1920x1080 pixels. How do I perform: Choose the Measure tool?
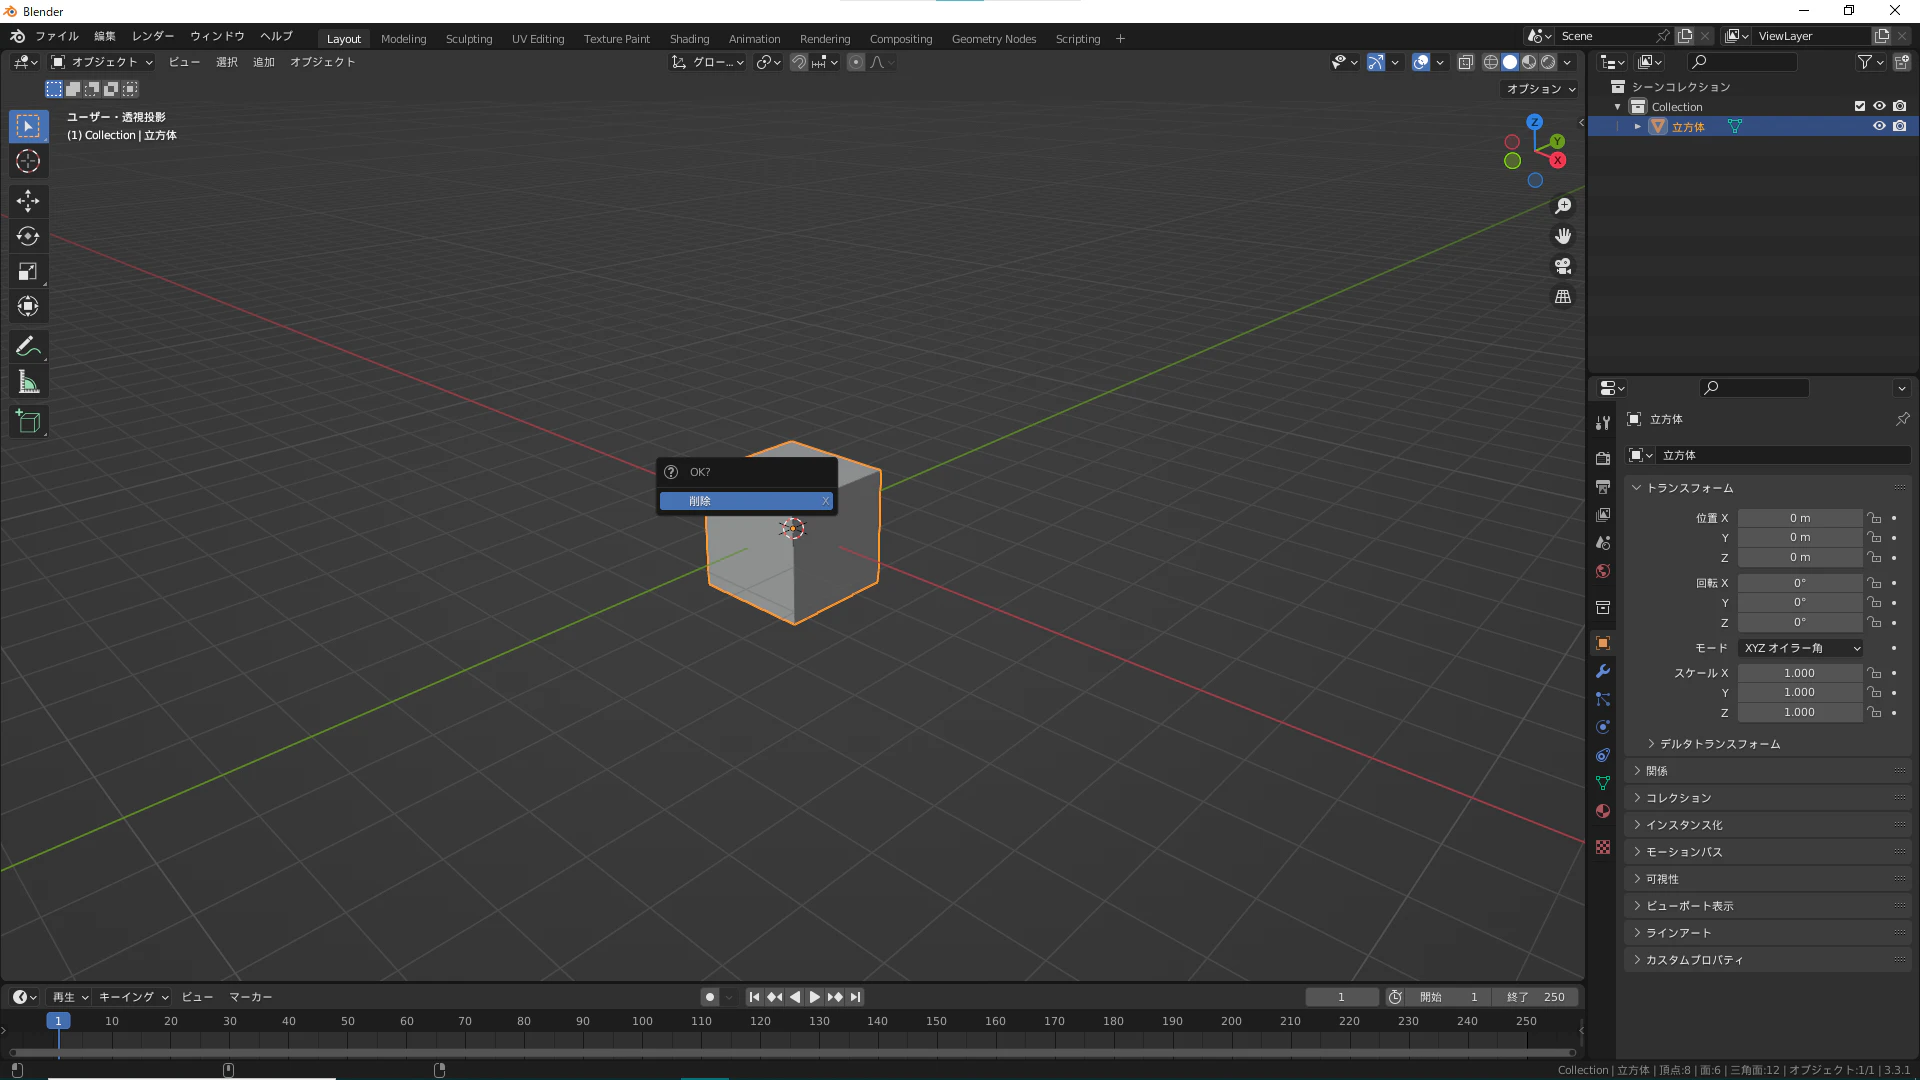[28, 382]
